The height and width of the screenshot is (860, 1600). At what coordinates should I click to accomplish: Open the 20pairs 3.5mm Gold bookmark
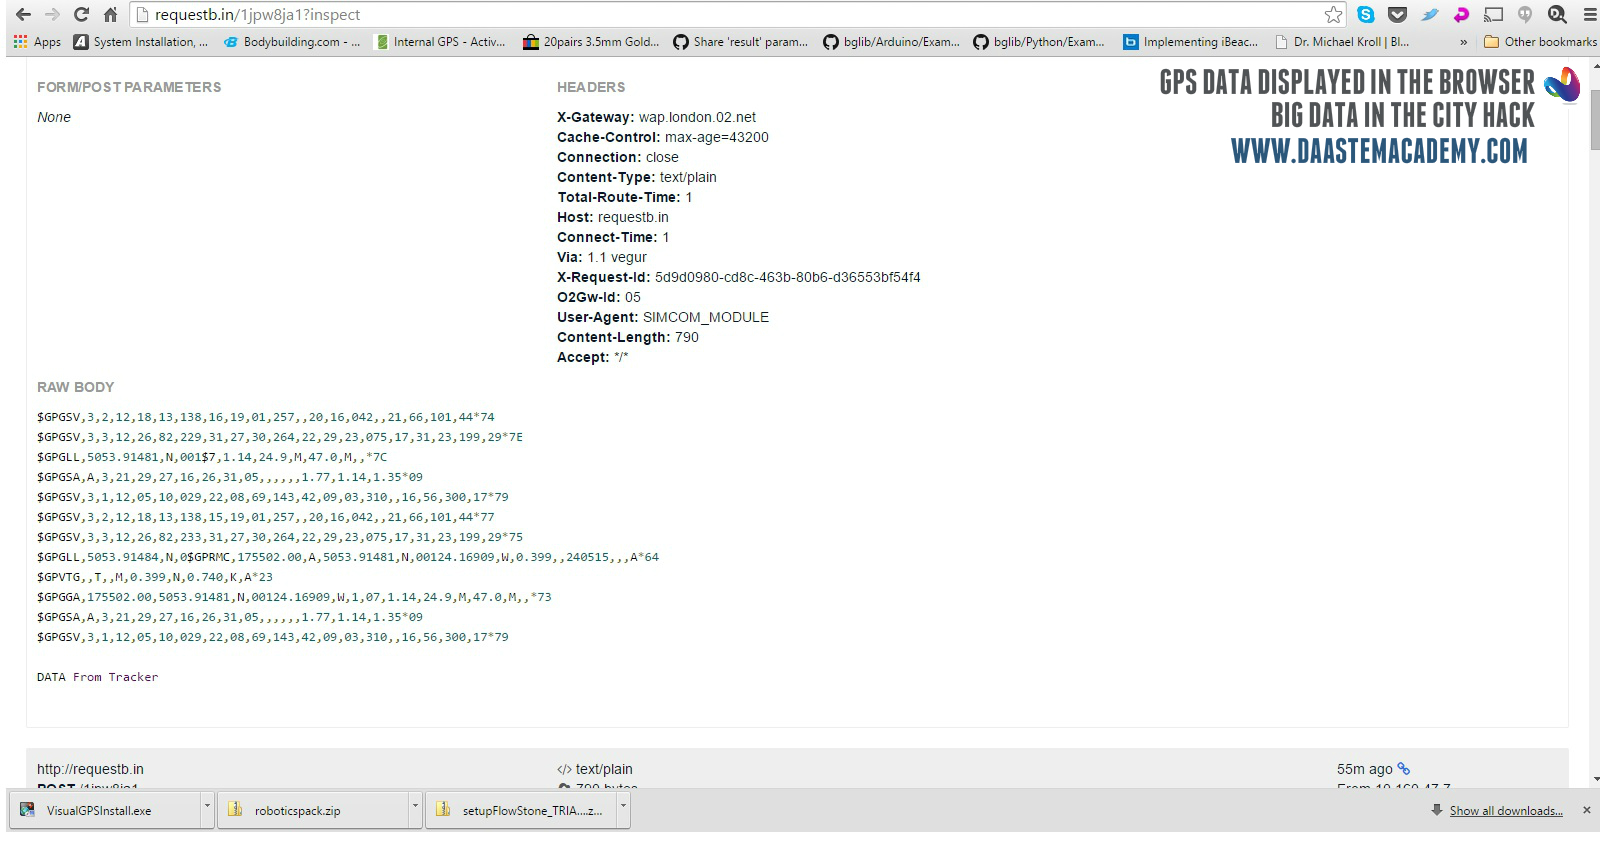(x=591, y=42)
